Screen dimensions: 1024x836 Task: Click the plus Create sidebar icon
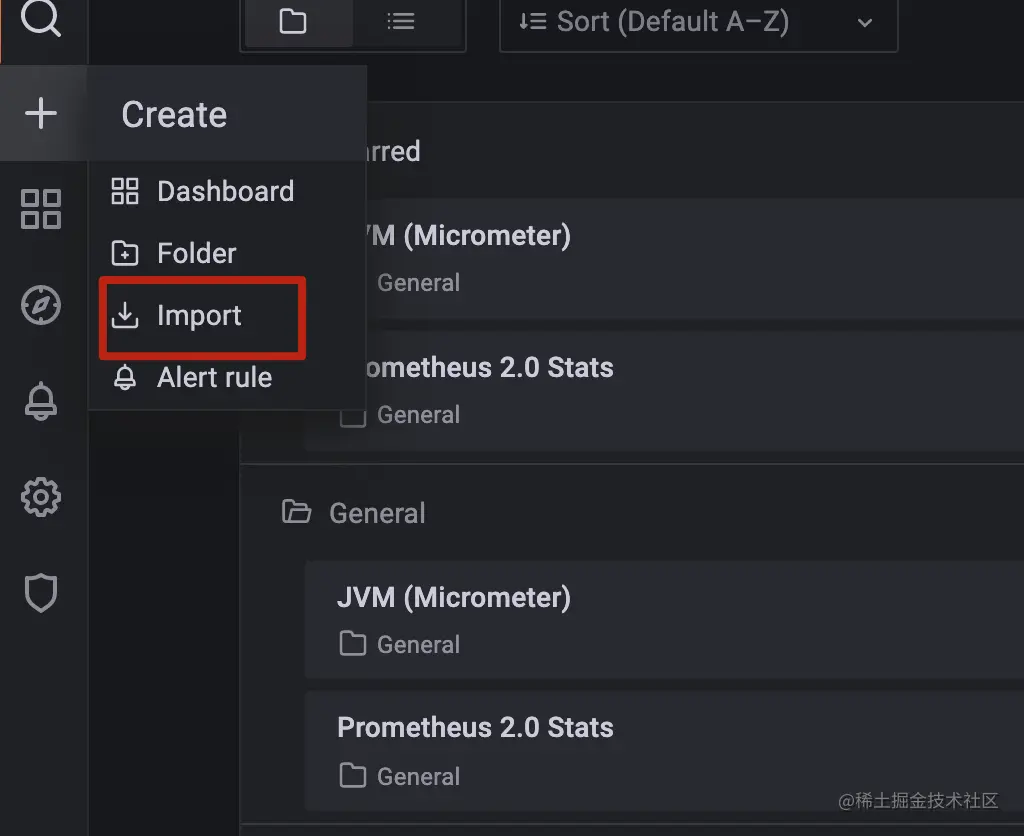(40, 114)
